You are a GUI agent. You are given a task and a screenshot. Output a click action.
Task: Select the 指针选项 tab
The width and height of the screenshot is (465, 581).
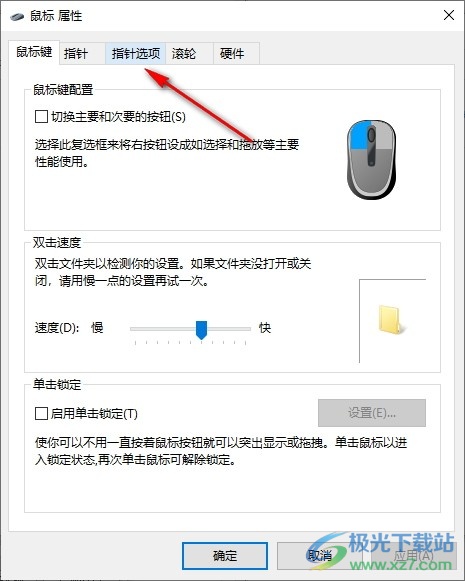[x=136, y=54]
